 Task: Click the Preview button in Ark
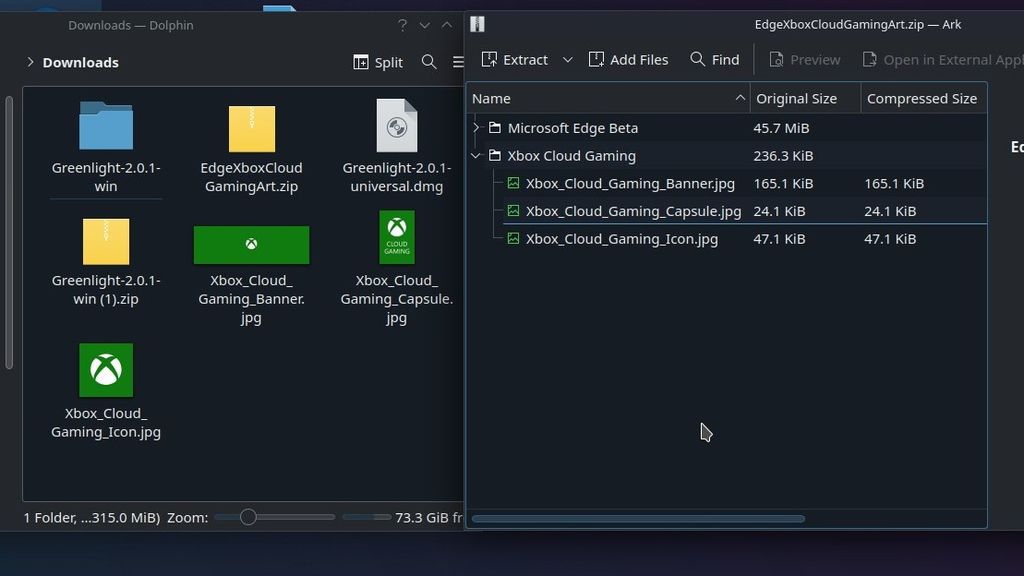click(x=804, y=59)
